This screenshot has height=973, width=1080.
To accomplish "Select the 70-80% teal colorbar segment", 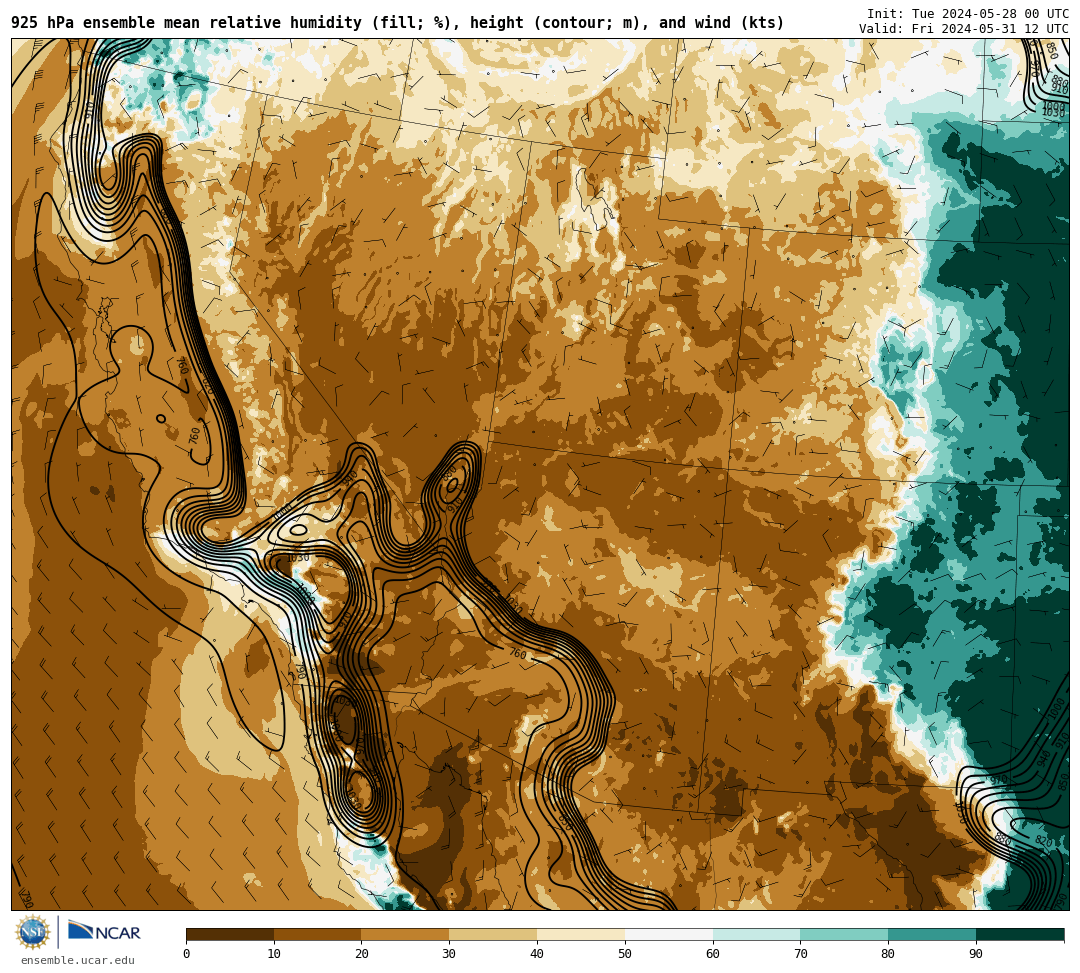I will [x=844, y=934].
